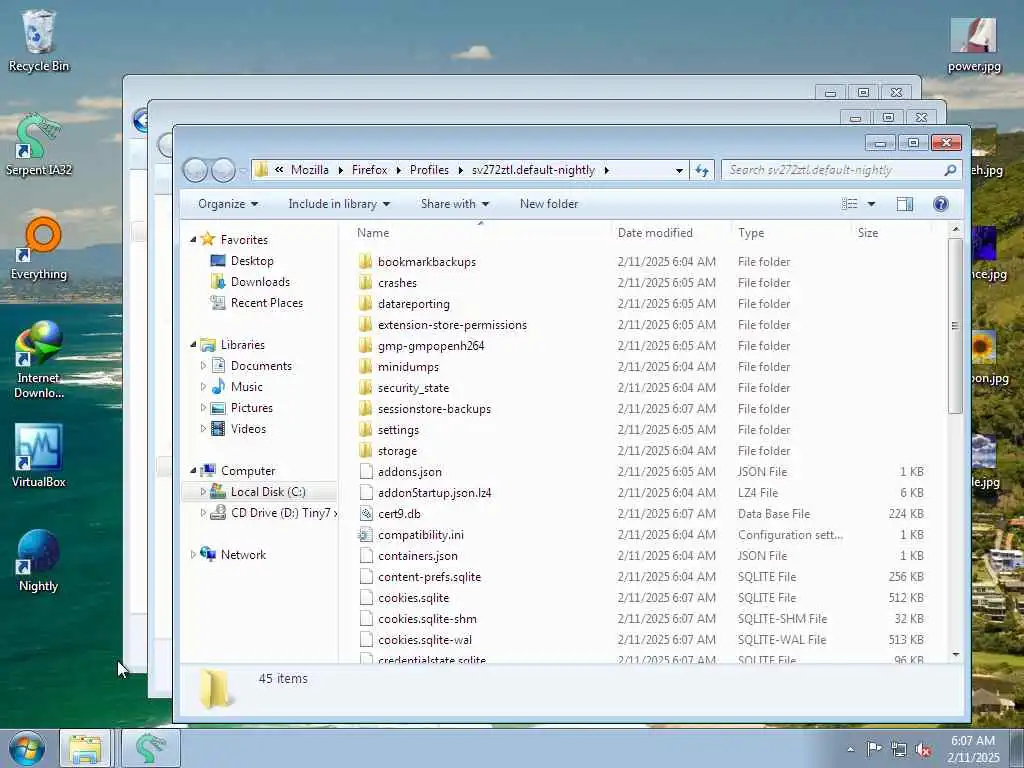This screenshot has height=768, width=1024.
Task: Open the address bar history dropdown
Action: pos(679,170)
